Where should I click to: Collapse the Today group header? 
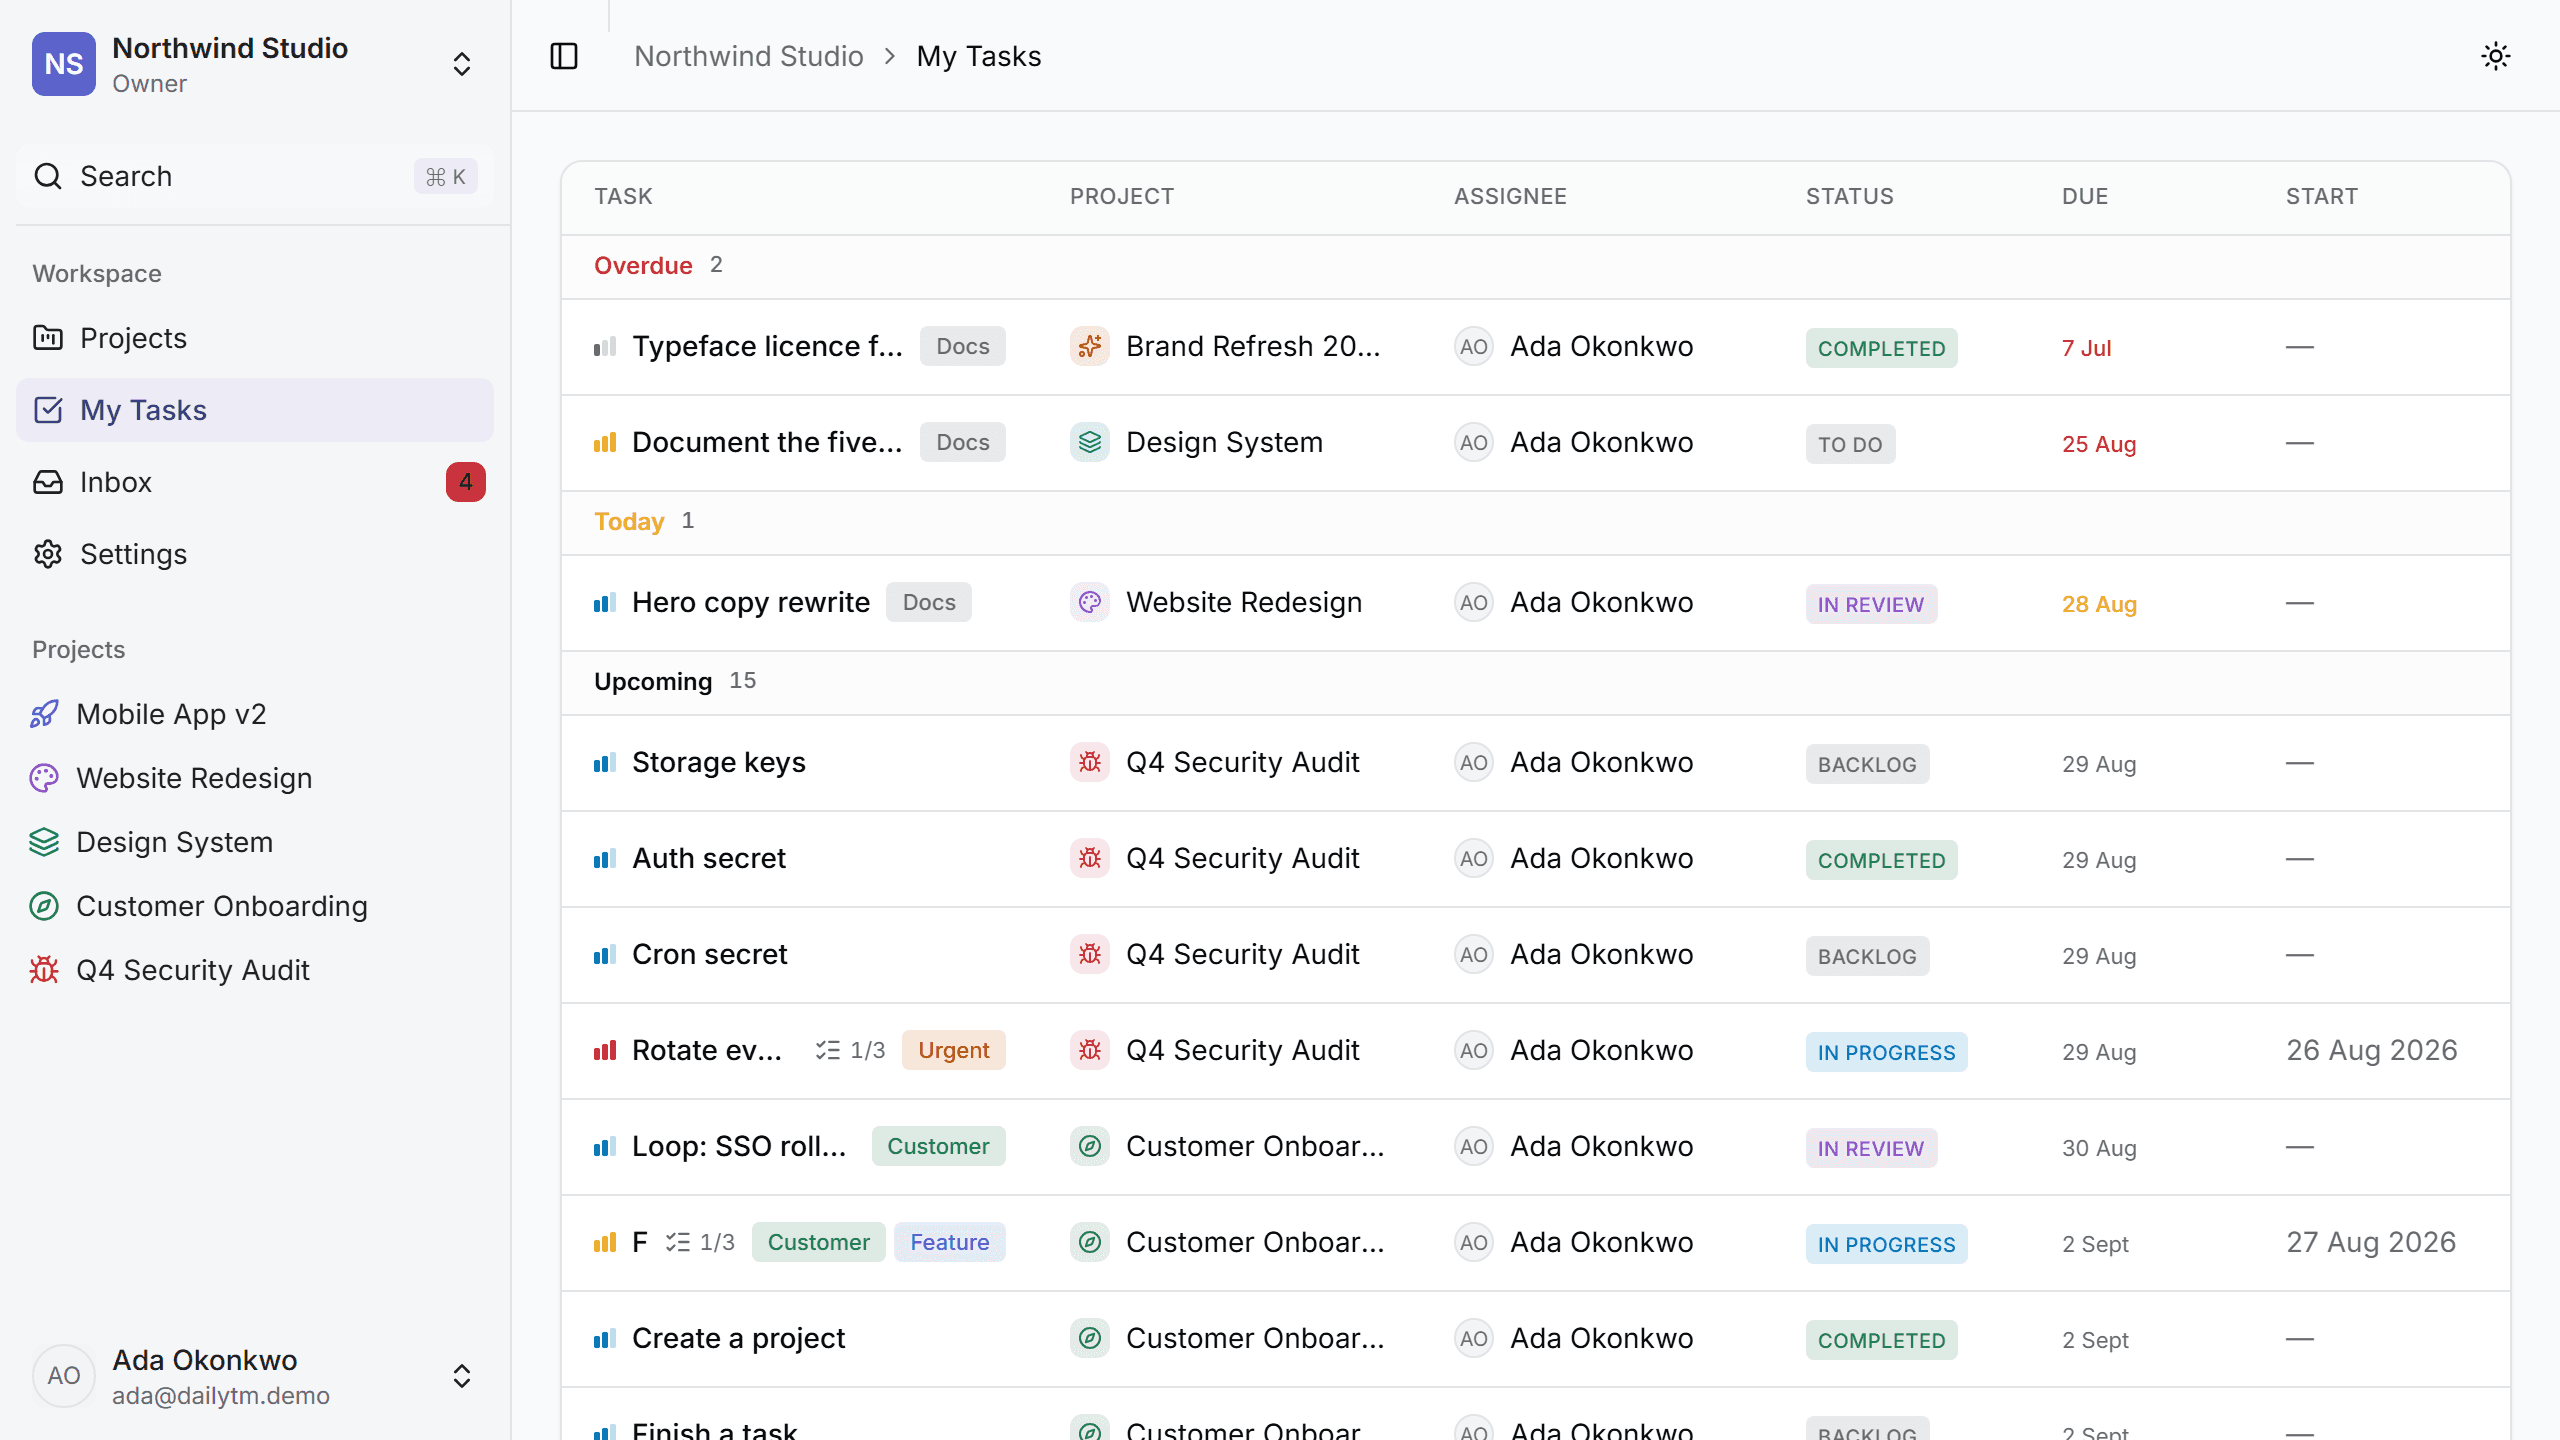(x=1536, y=522)
